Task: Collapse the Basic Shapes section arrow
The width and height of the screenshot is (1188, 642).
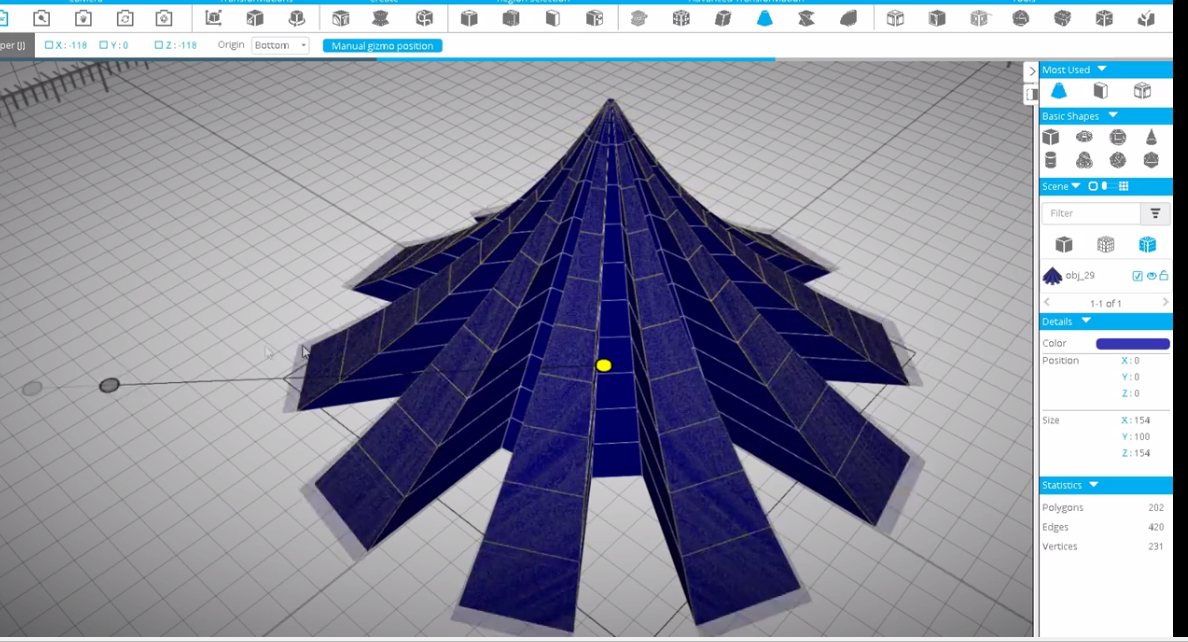Action: (1113, 115)
